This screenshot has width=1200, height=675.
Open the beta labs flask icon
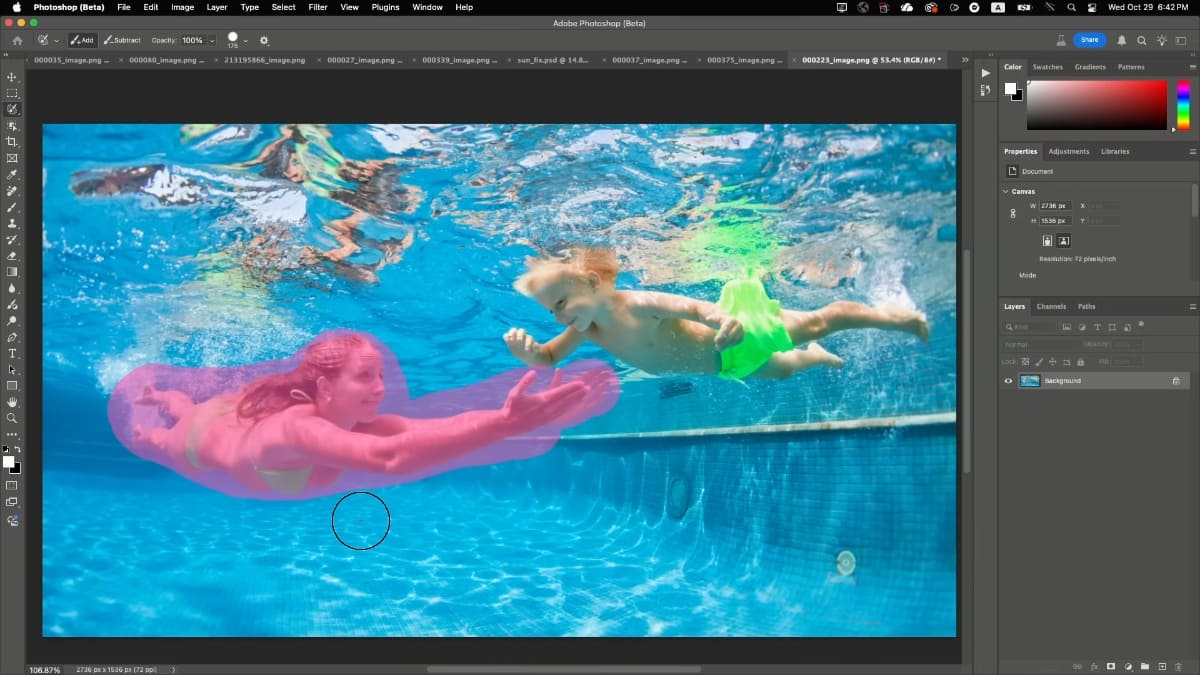pyautogui.click(x=1061, y=40)
